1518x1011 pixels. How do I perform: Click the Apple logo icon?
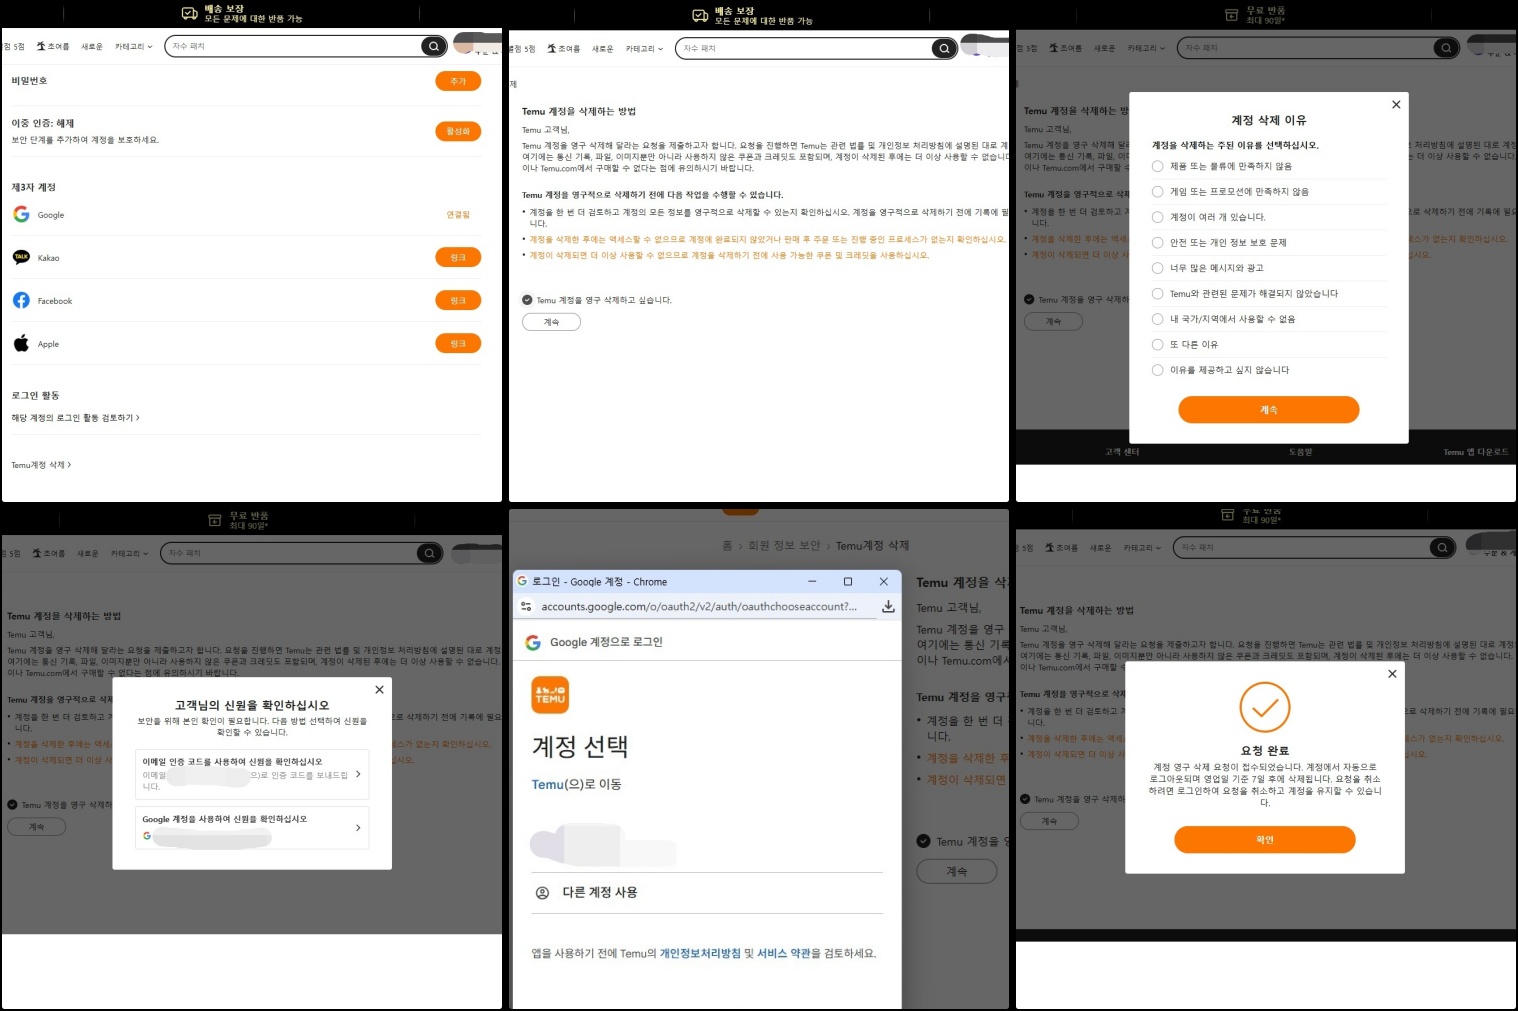point(21,343)
